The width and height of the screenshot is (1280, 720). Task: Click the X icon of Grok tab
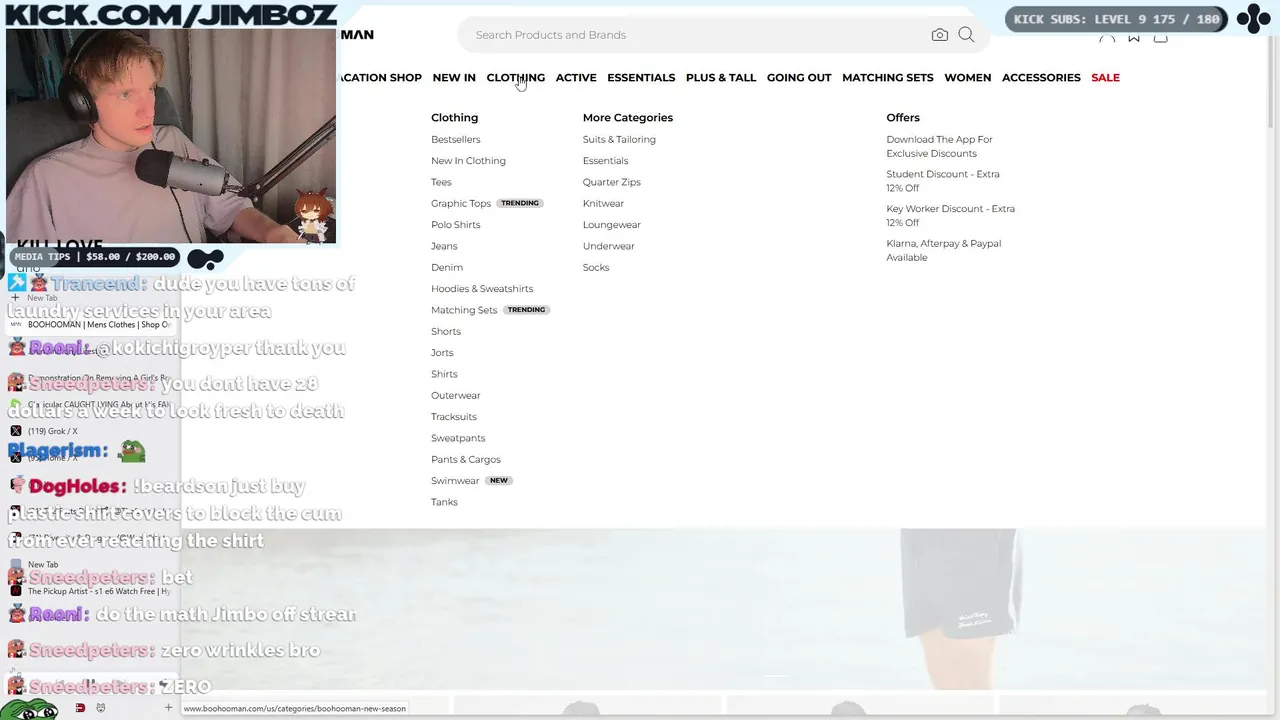pos(15,431)
